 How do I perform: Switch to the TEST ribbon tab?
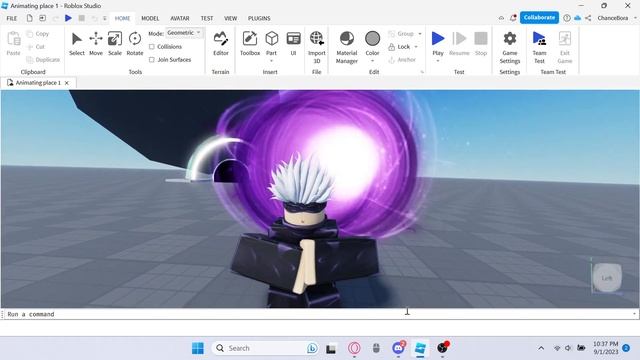(207, 18)
